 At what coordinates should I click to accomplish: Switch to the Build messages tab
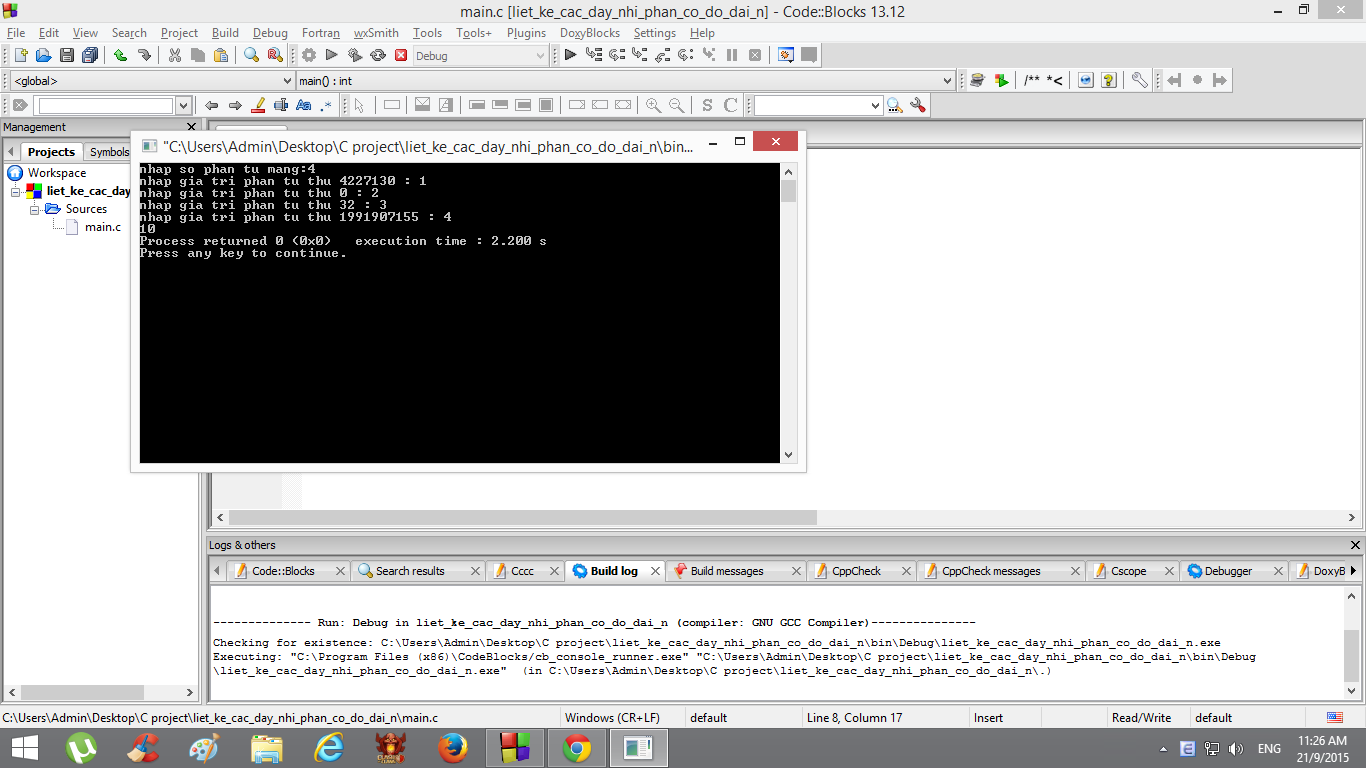click(726, 571)
